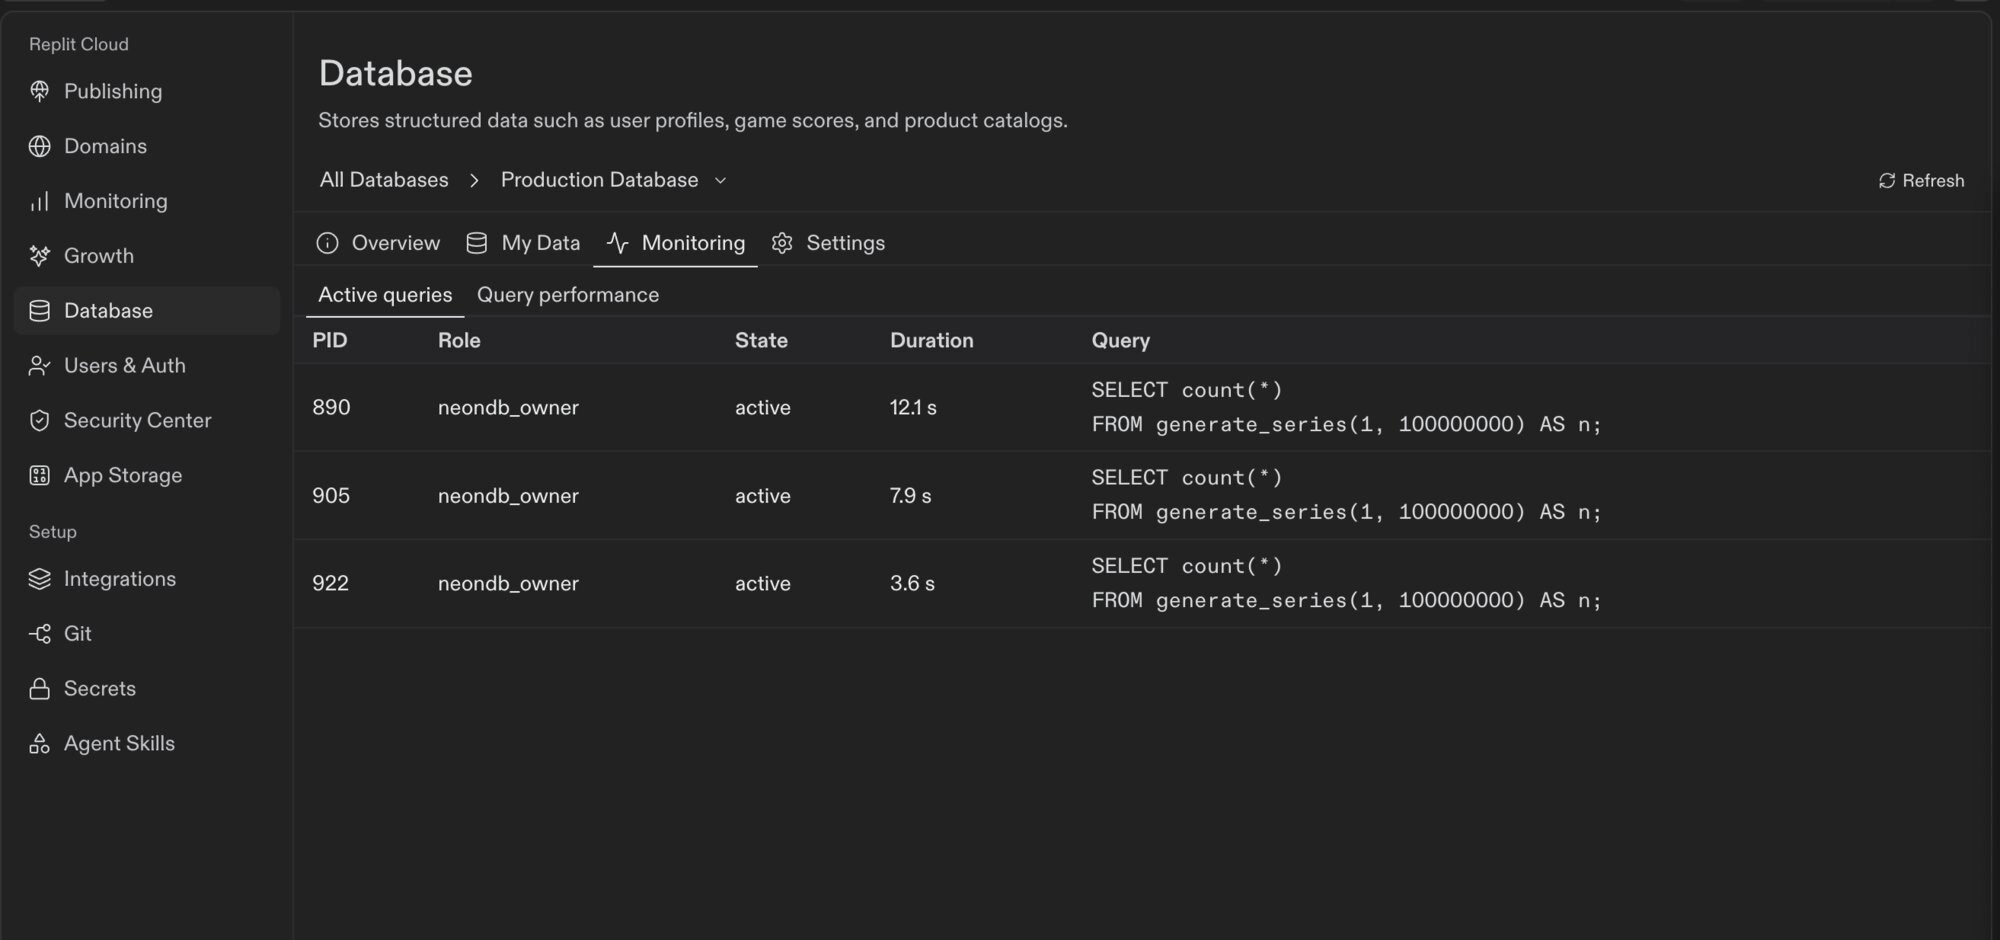This screenshot has width=2000, height=940.
Task: Click the Refresh button label
Action: [1933, 181]
